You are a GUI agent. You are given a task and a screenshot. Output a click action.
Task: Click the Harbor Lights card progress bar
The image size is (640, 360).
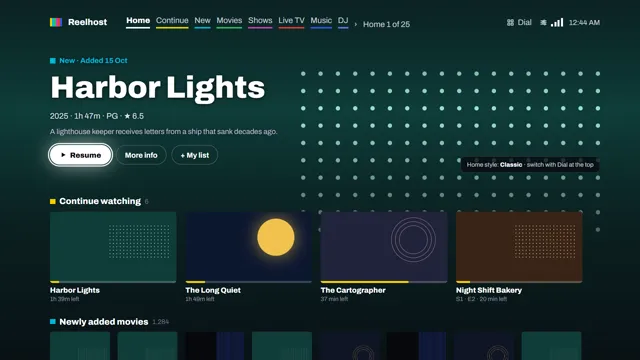113,282
